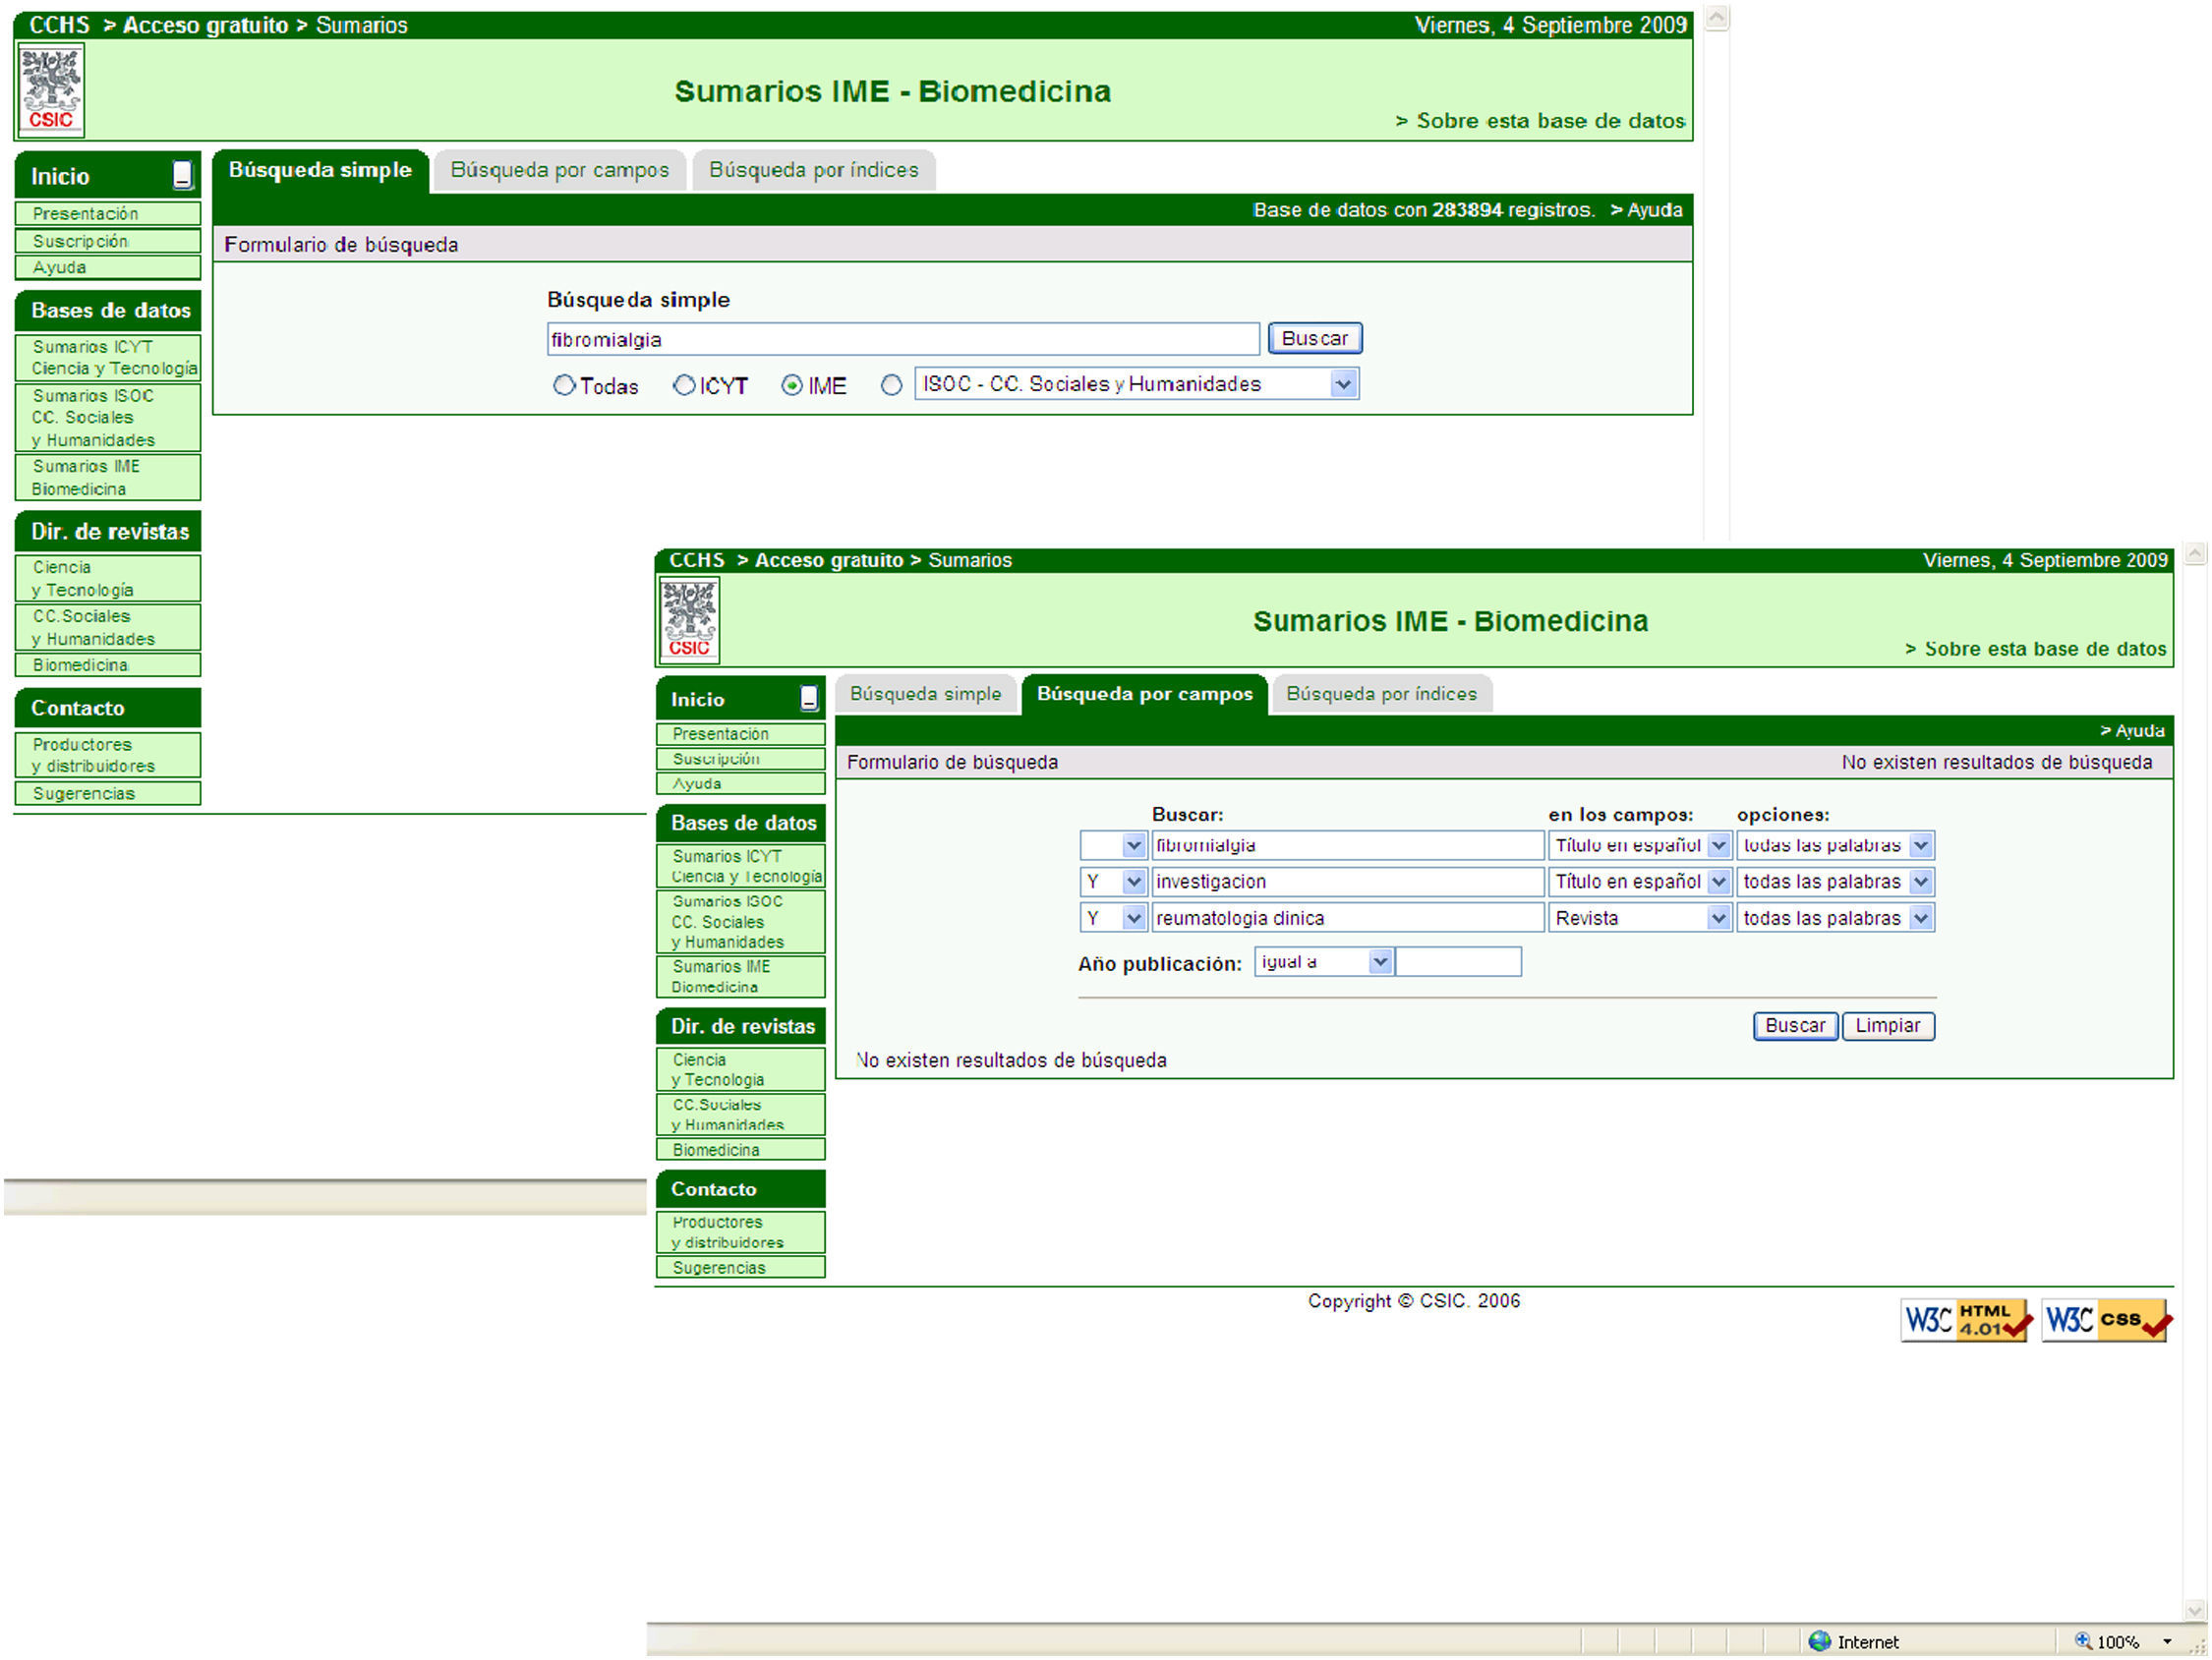The image size is (2212, 1660).
Task: Select the Todas radio button
Action: click(564, 385)
